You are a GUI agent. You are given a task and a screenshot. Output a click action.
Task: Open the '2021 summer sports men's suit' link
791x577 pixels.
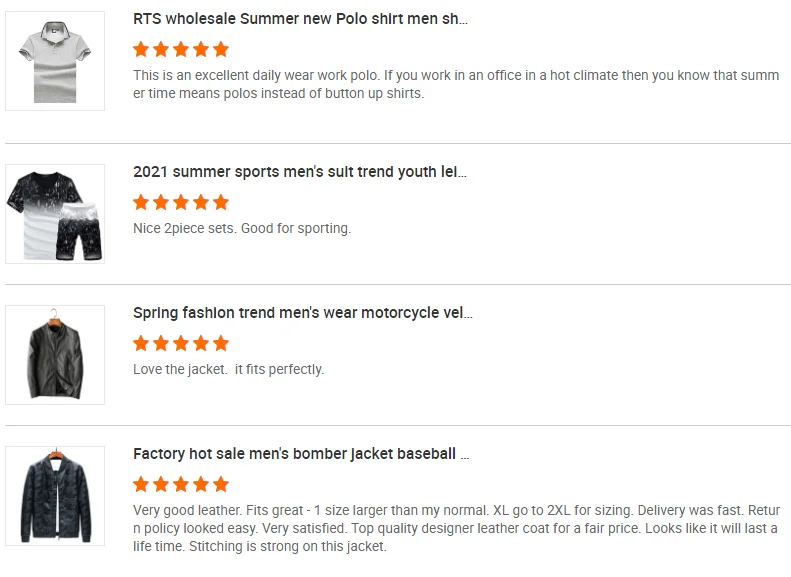click(300, 171)
